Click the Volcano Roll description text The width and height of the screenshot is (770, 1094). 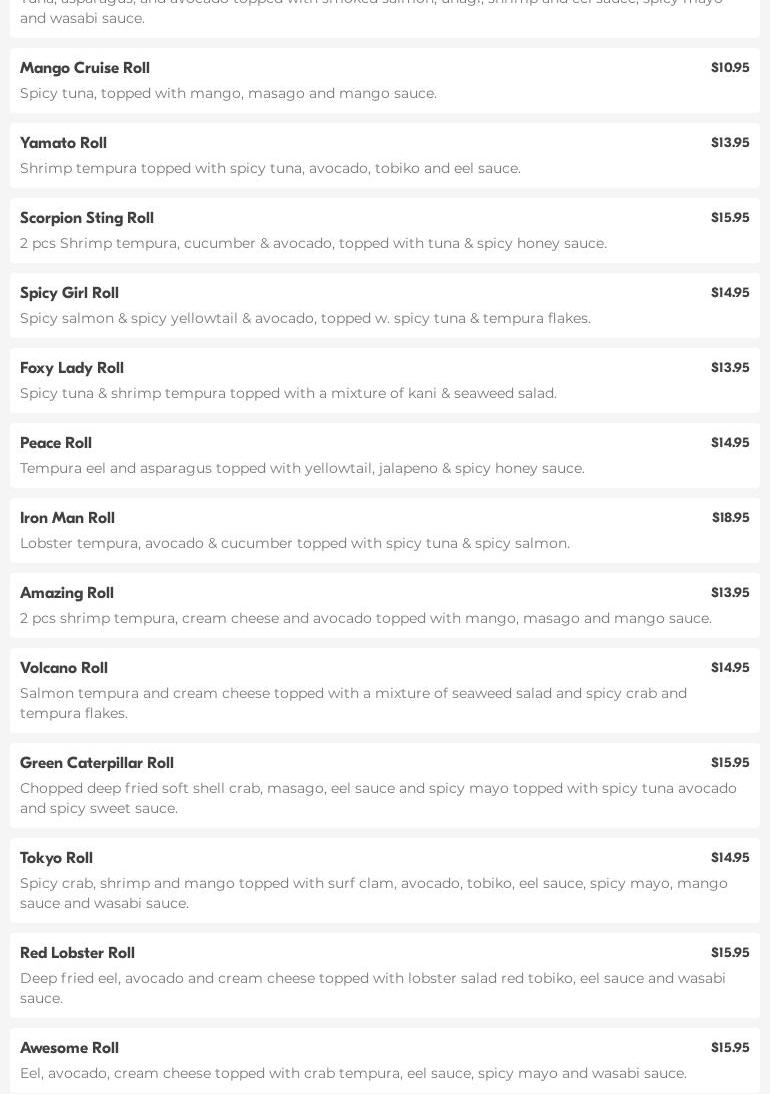pyautogui.click(x=353, y=703)
